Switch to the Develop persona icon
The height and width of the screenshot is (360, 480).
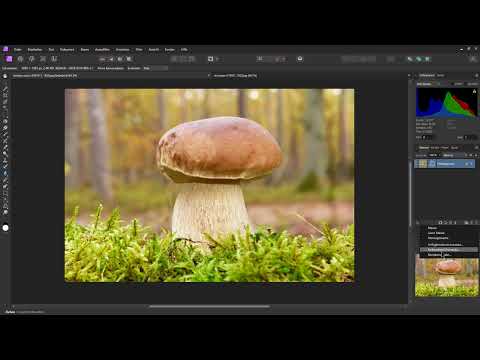(32, 59)
